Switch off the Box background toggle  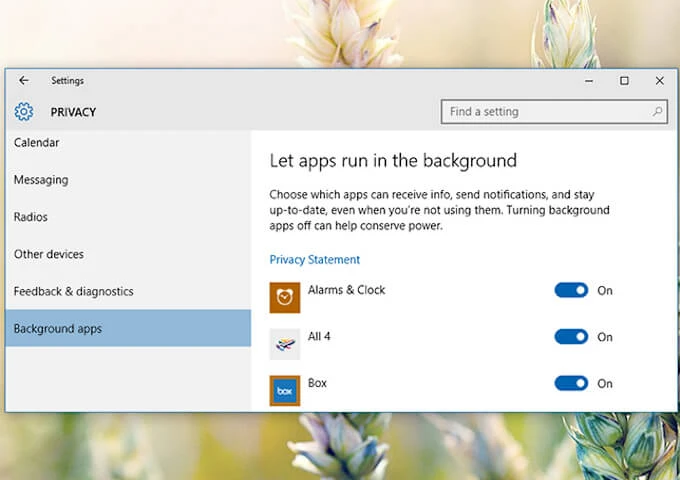tap(571, 383)
